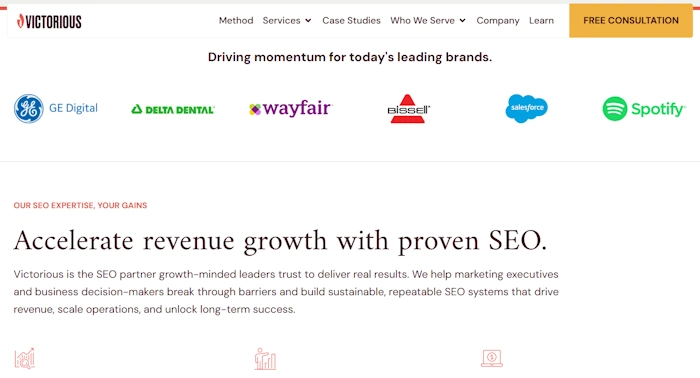
Task: Expand the Who We Serve chevron
Action: (x=462, y=21)
